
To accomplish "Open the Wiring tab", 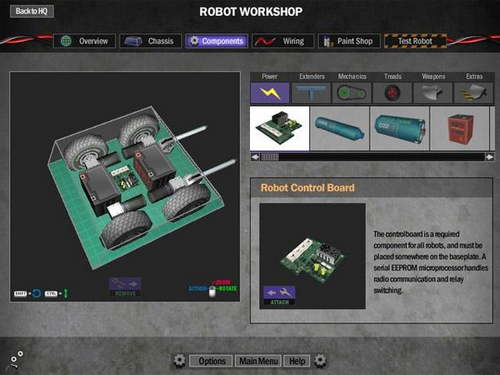I will [x=283, y=41].
